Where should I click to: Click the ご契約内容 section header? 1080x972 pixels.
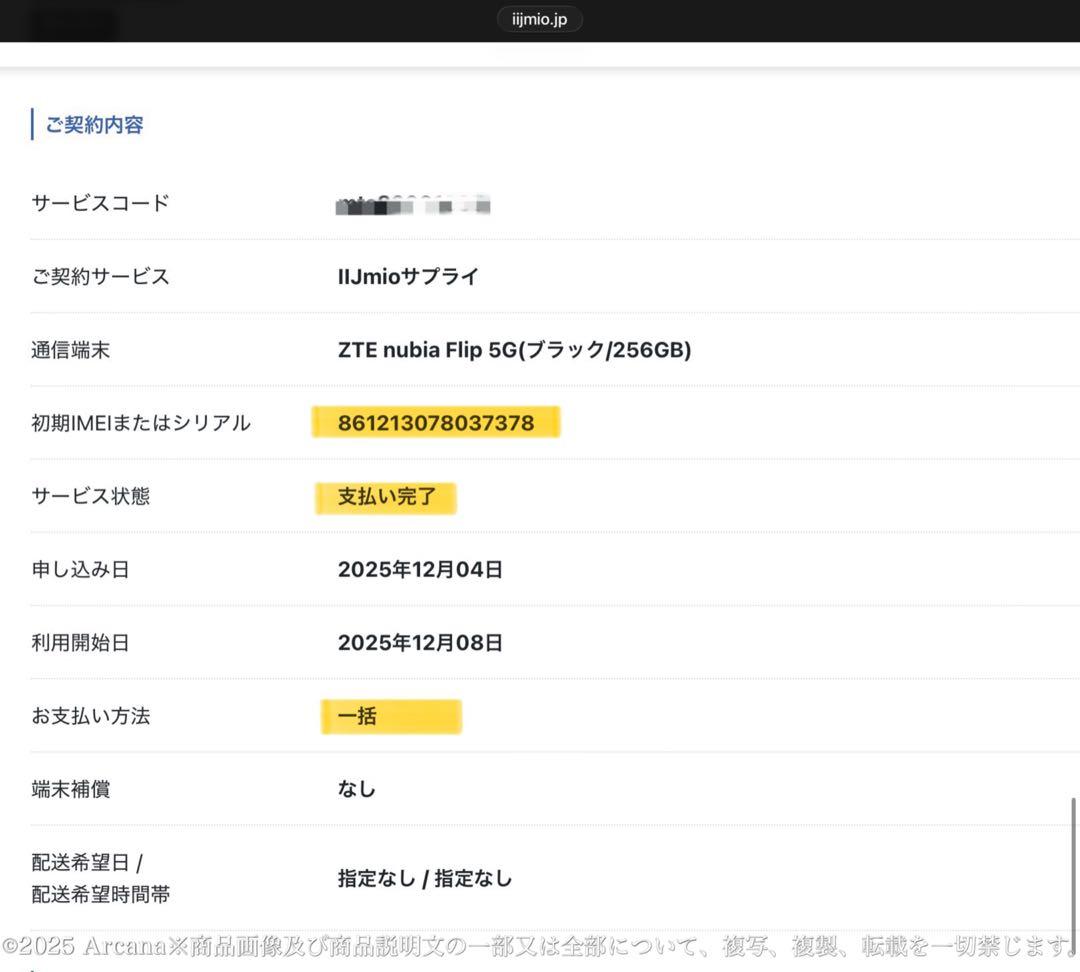pos(90,124)
